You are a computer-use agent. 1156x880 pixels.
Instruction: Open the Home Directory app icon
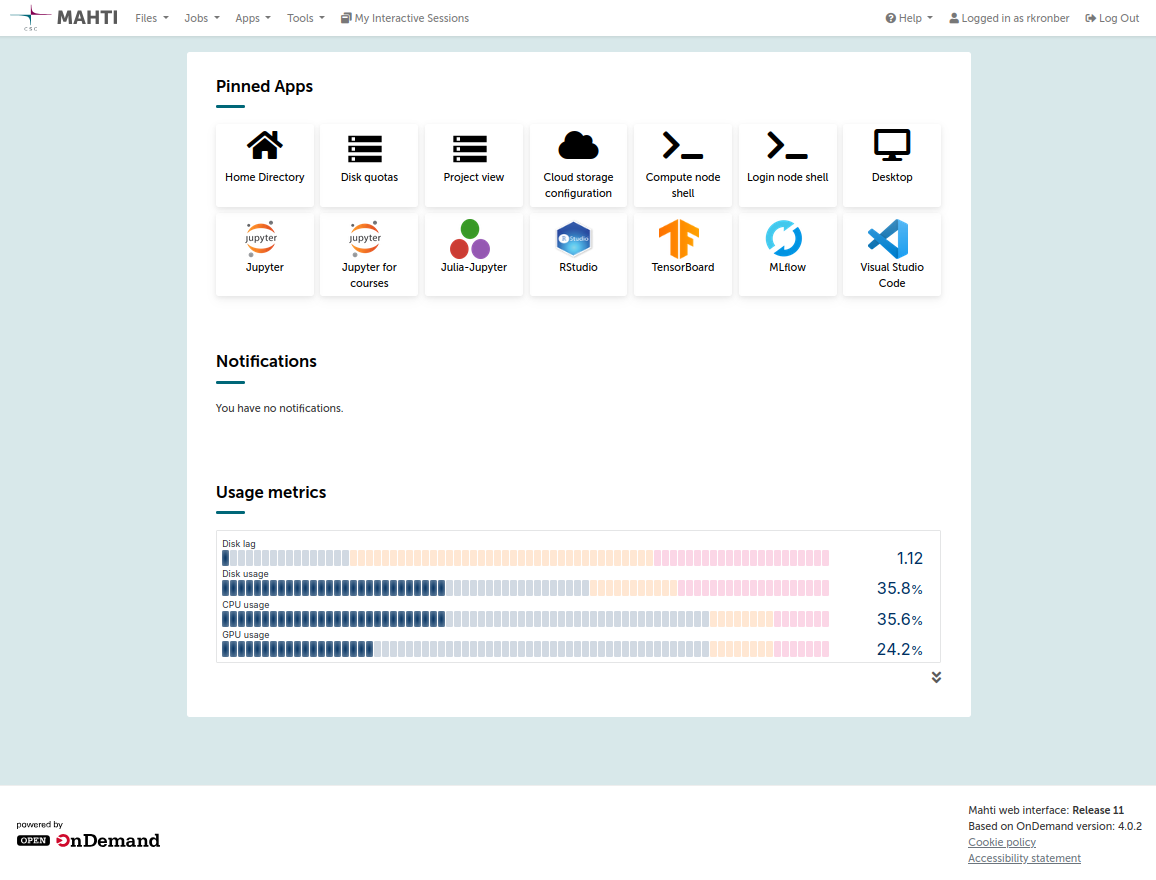(264, 146)
